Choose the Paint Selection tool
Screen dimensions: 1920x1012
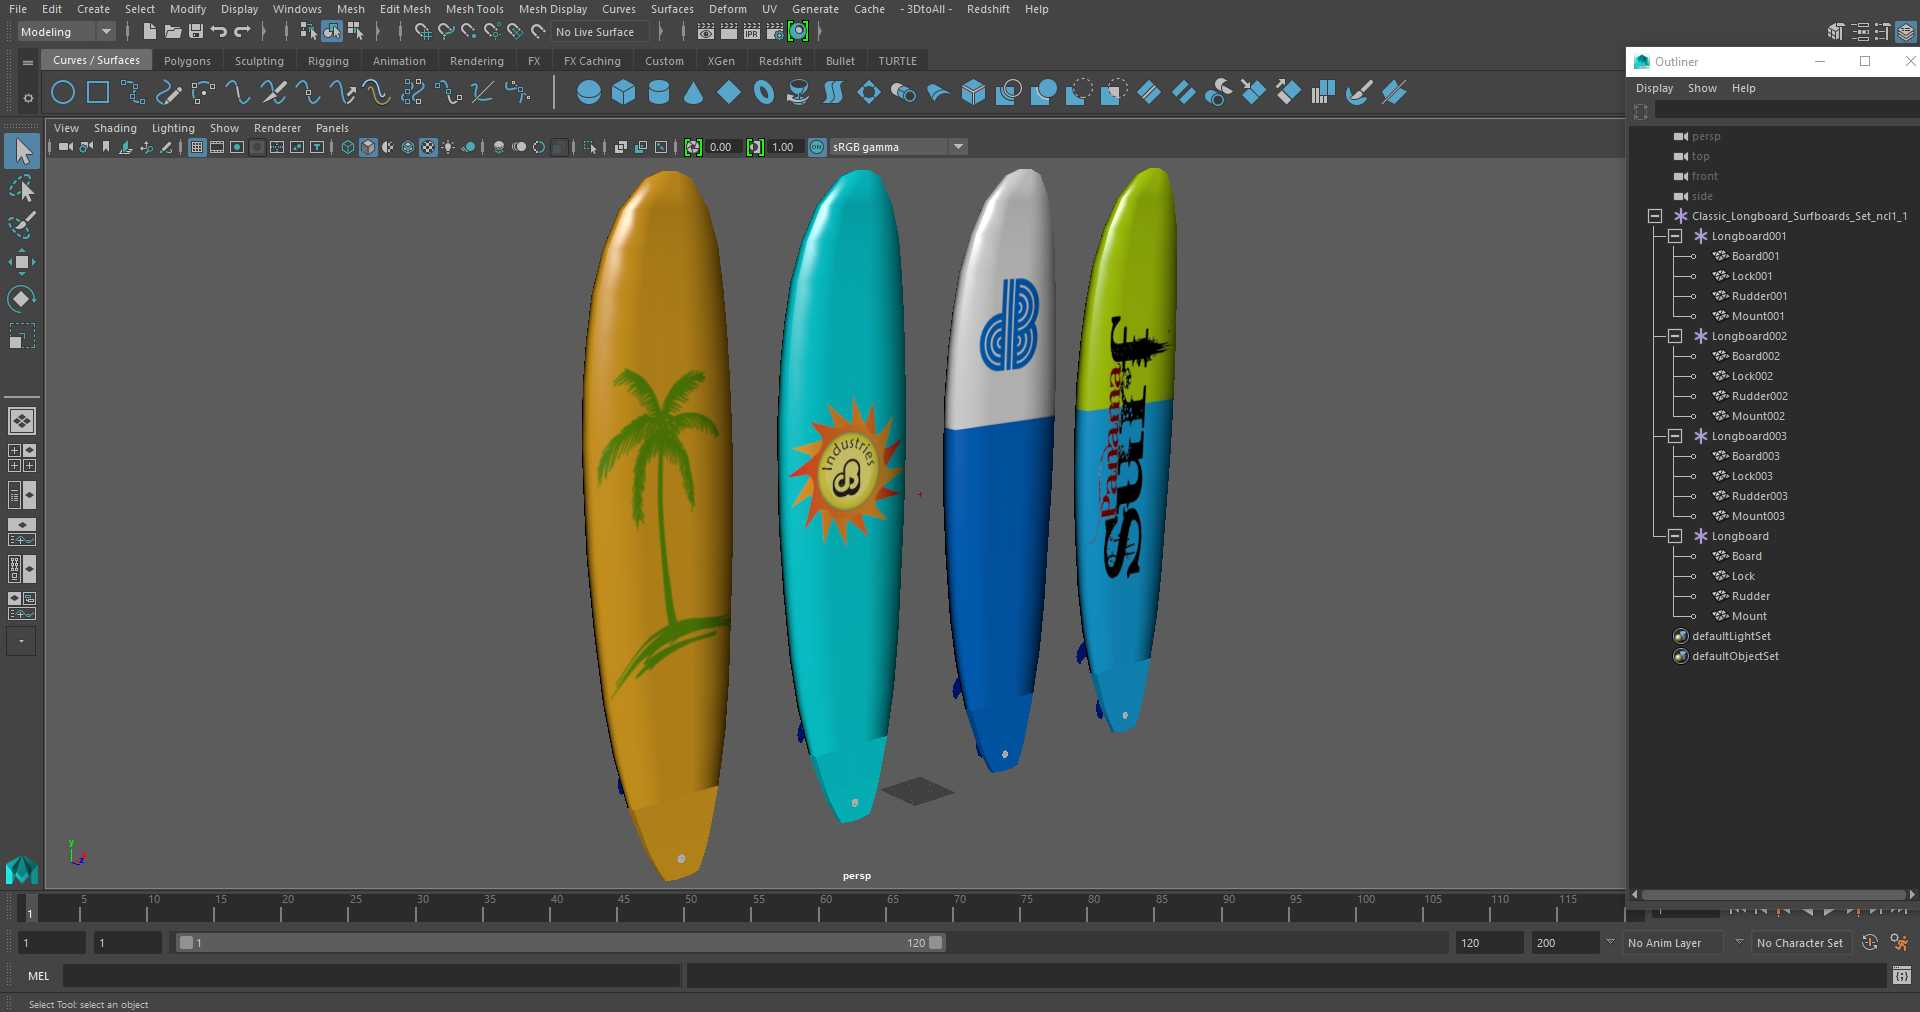coord(22,225)
